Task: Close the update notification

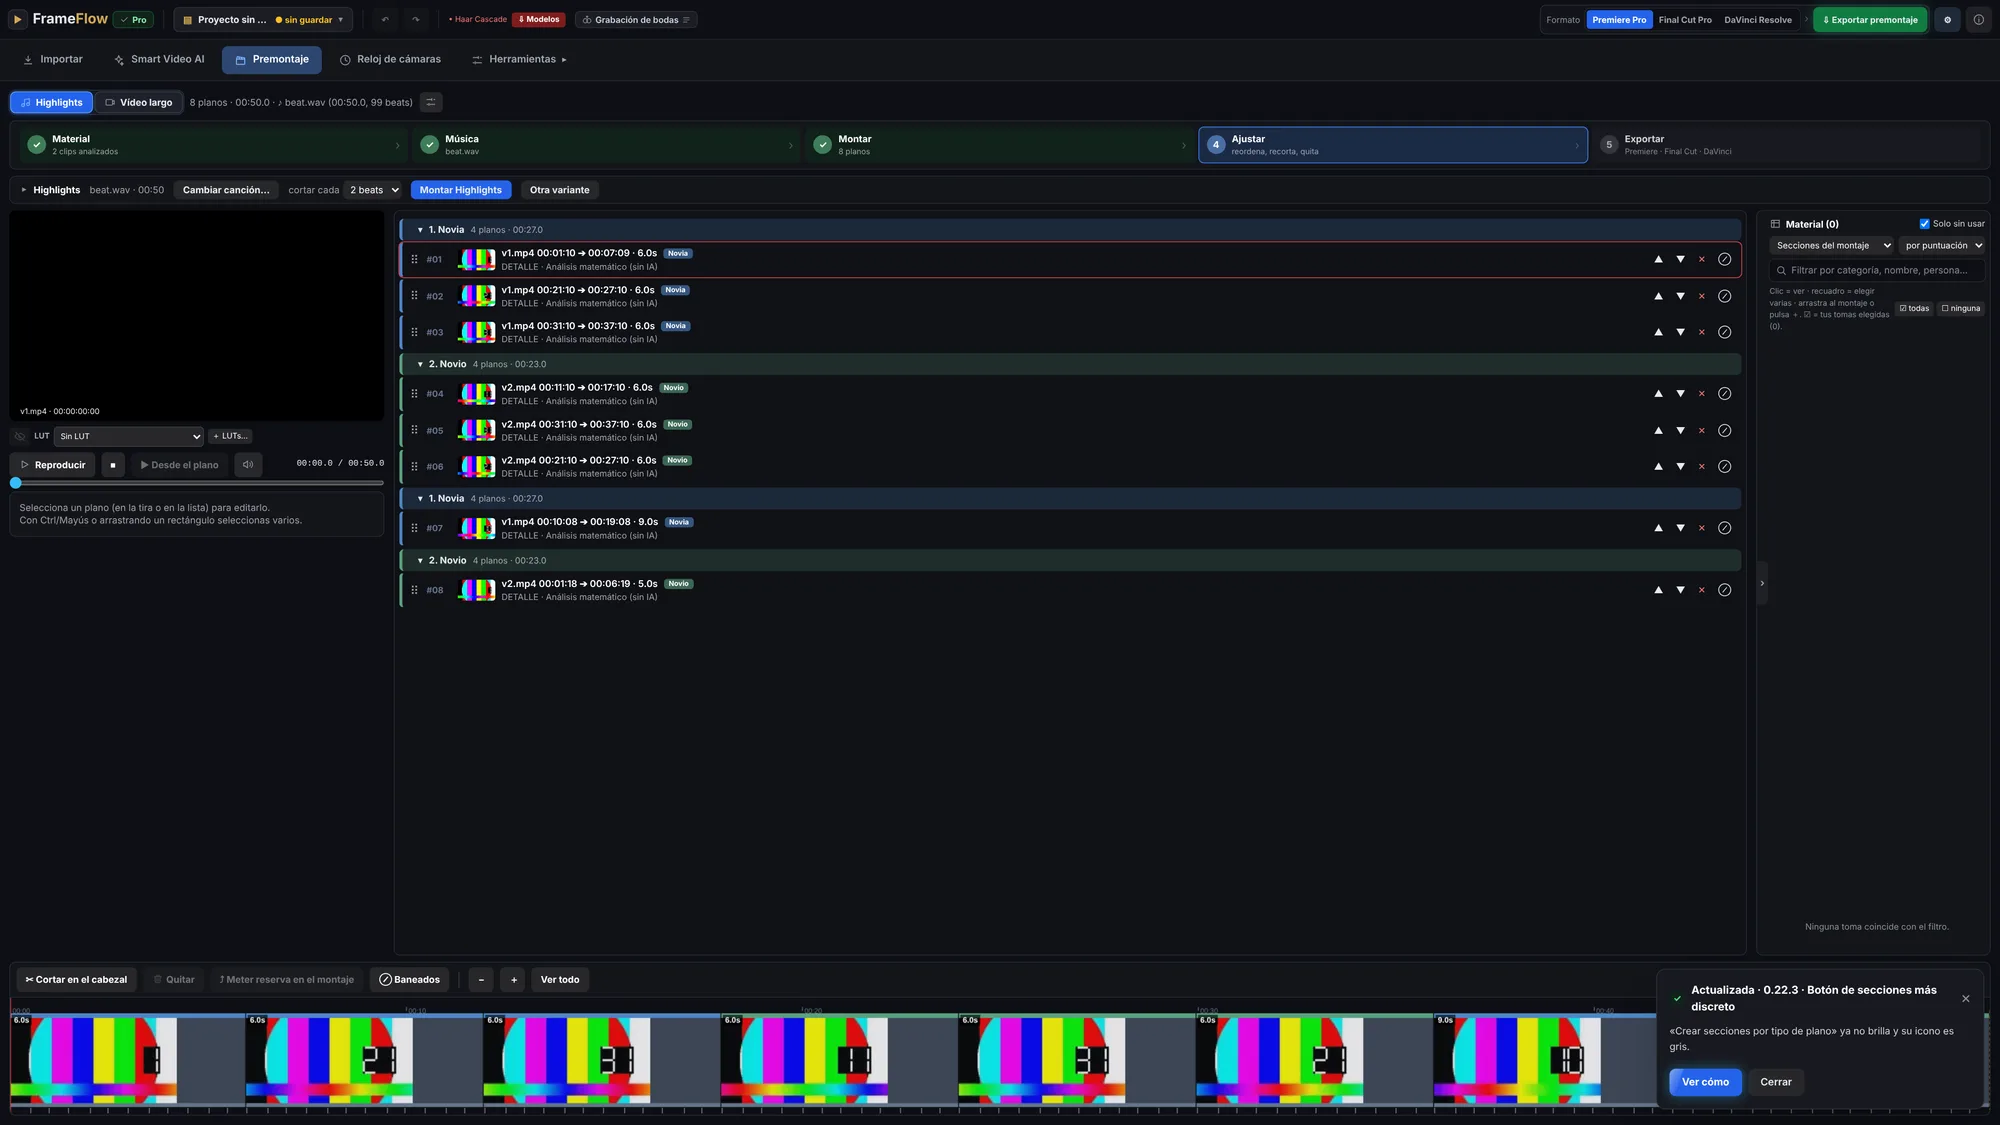Action: (x=1965, y=999)
